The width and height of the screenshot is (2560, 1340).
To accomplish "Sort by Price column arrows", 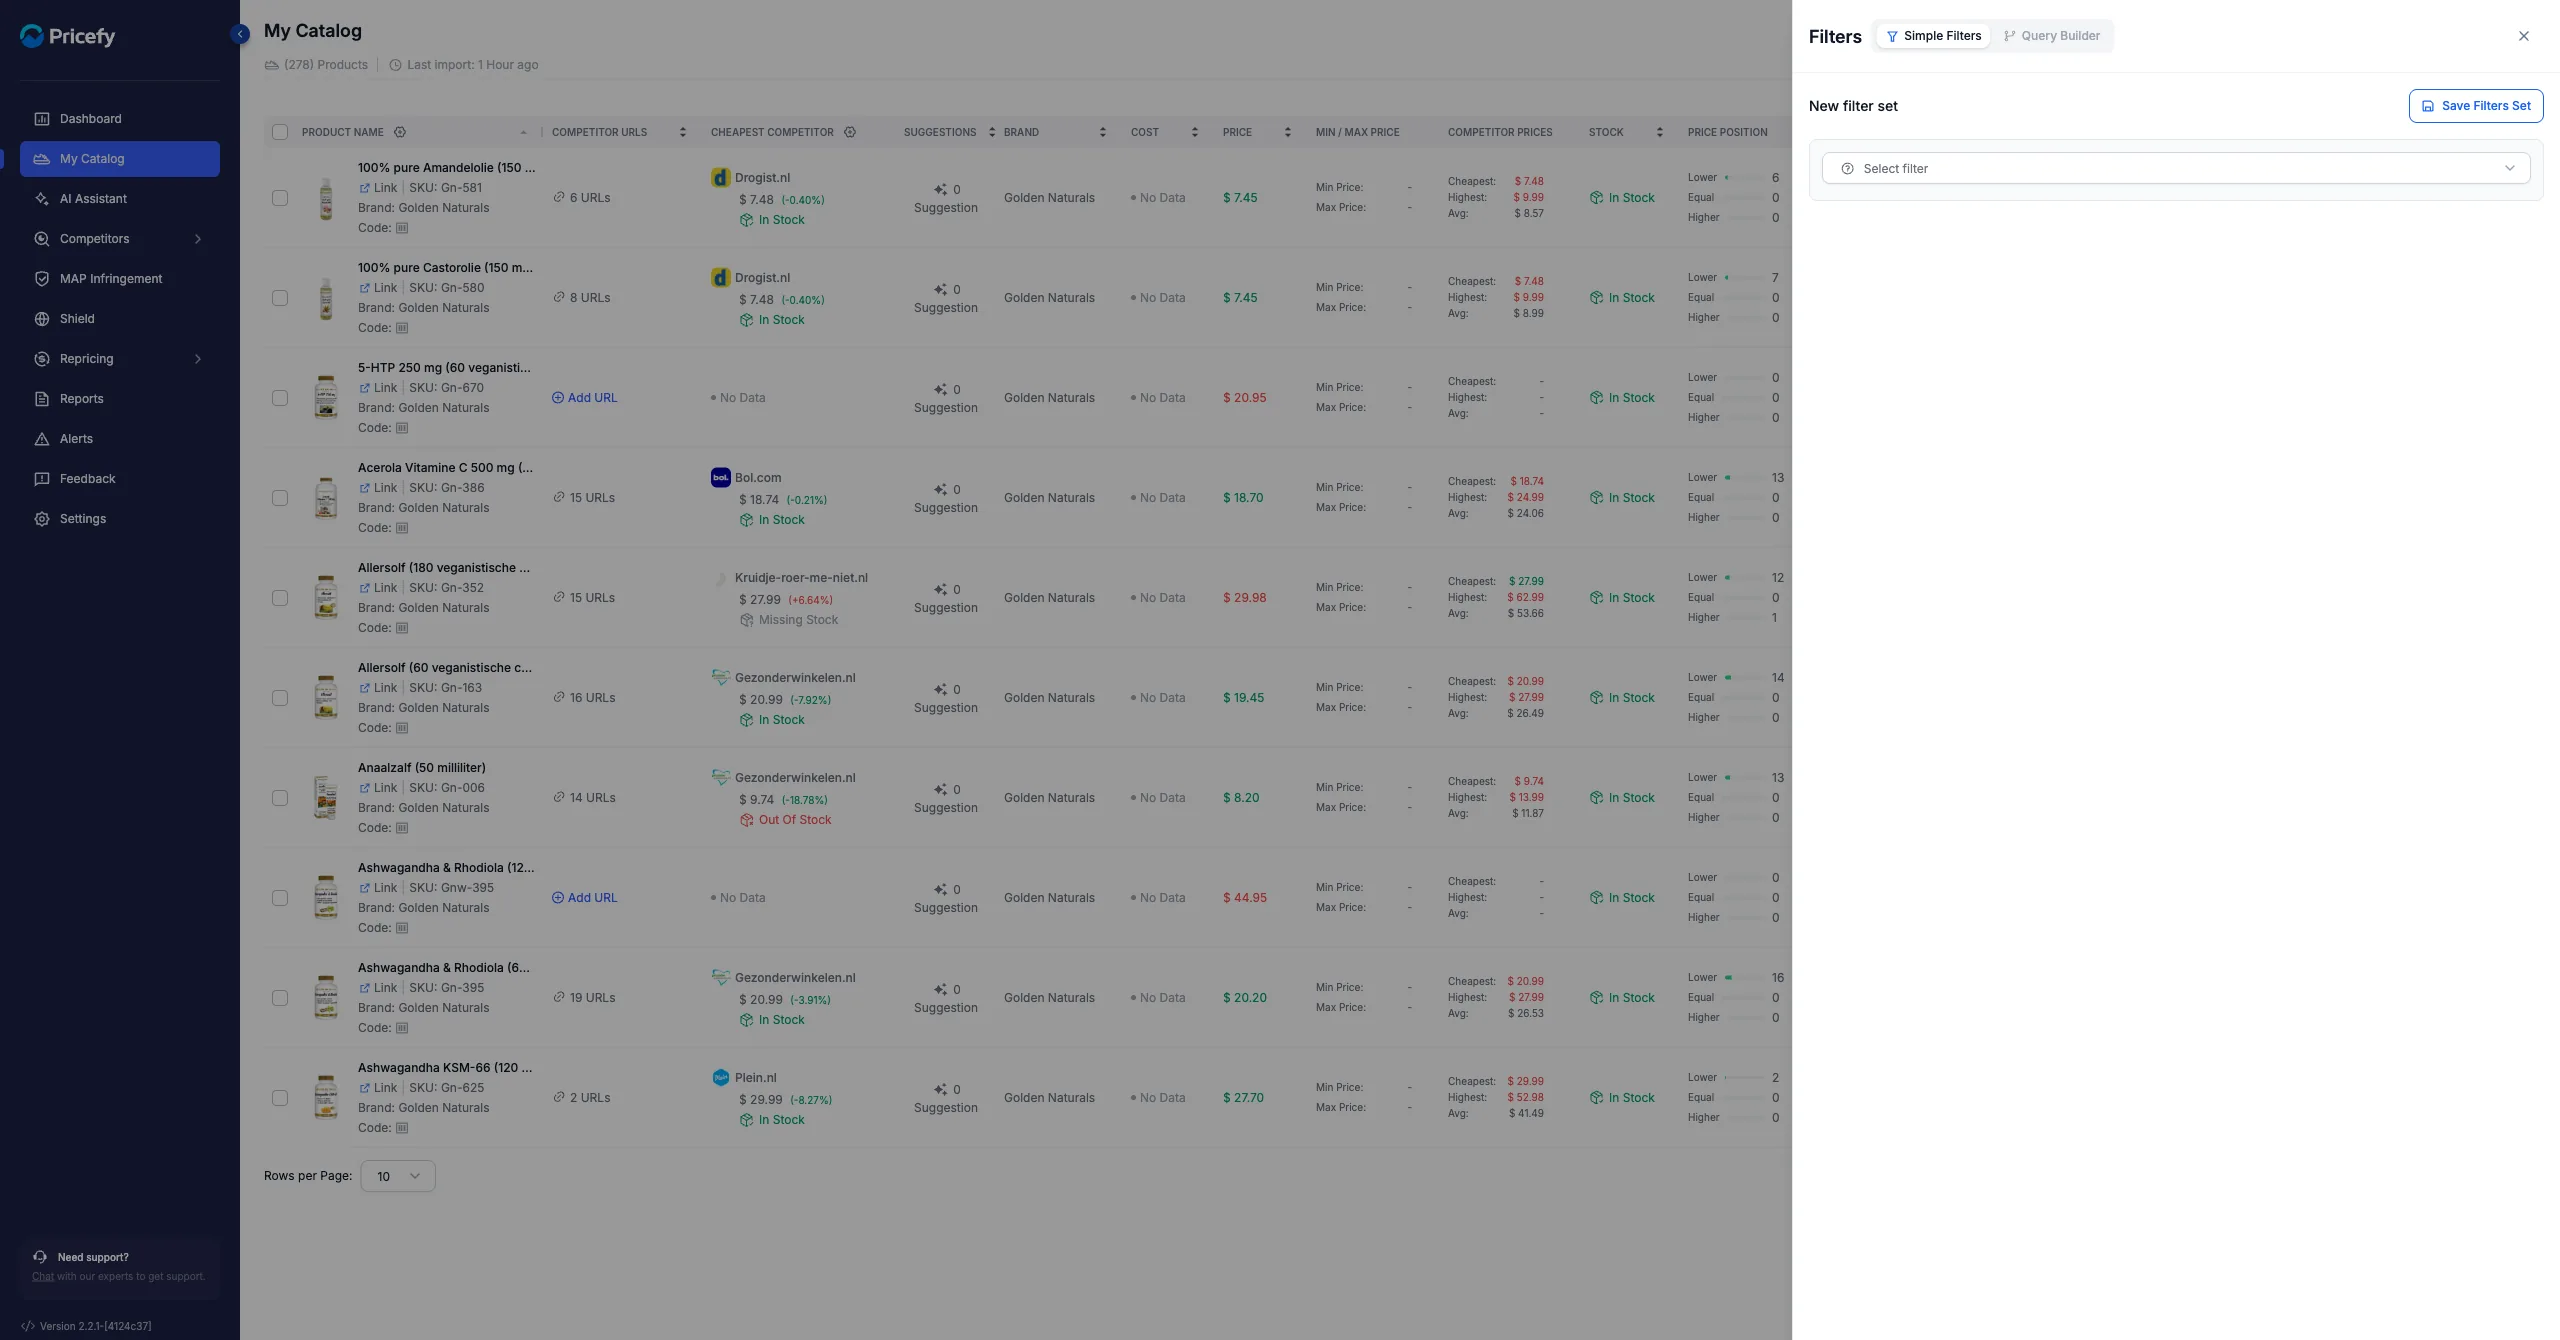I will click(x=1288, y=132).
